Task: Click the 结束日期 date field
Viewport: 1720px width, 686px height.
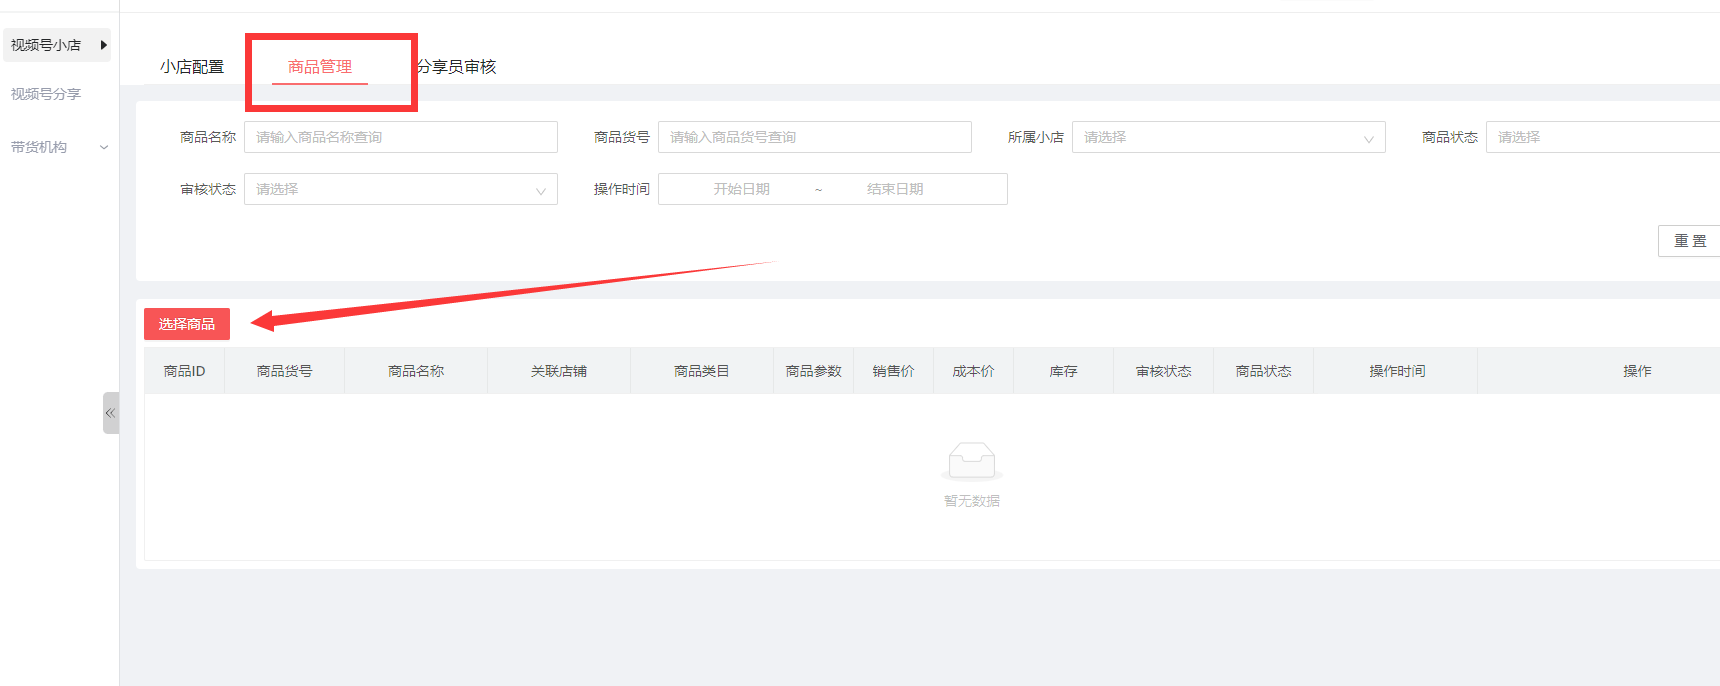Action: click(895, 189)
